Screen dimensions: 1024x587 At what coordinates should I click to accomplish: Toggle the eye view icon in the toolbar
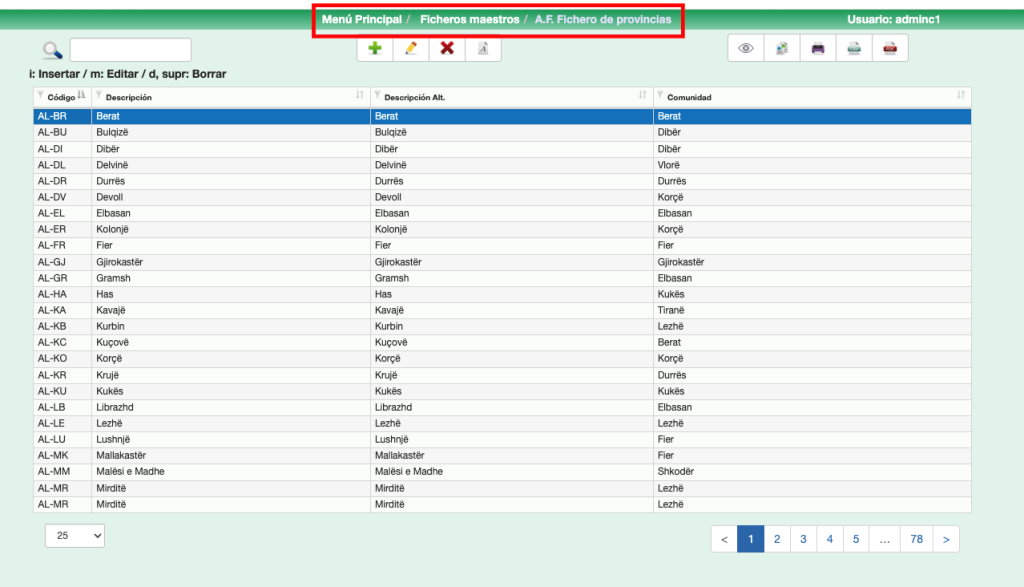[745, 48]
